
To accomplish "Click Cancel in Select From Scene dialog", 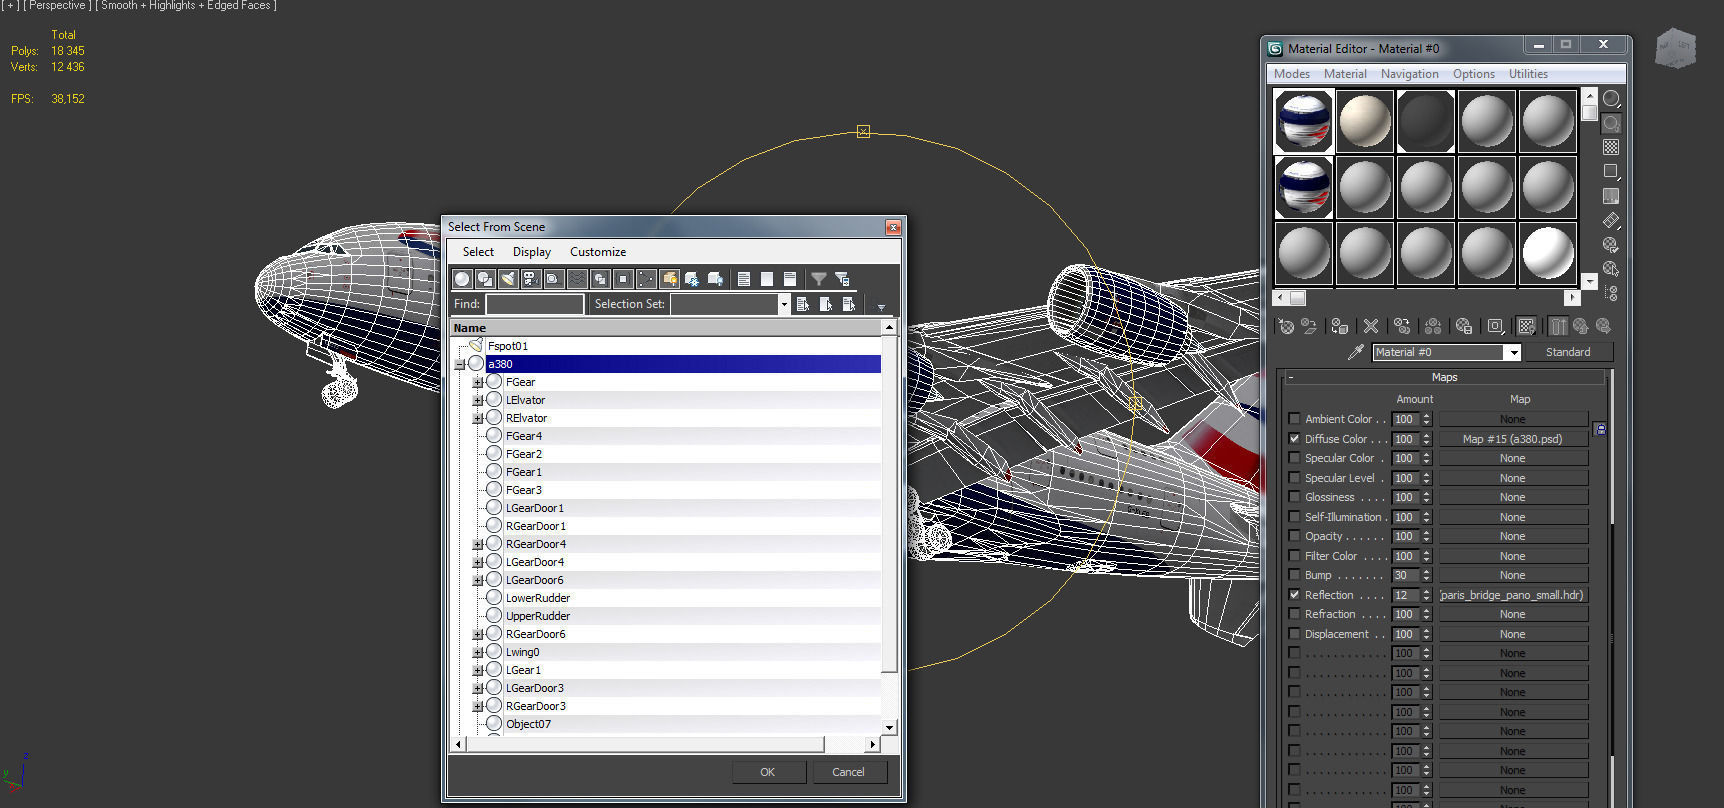I will click(x=848, y=772).
